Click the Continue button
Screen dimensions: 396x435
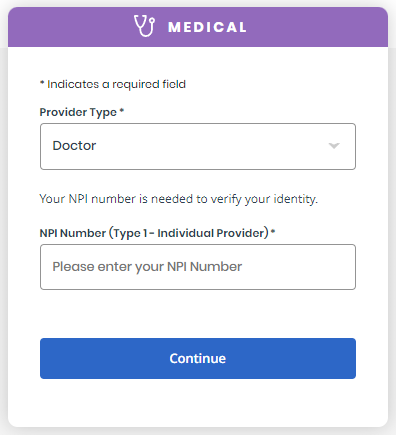[x=198, y=358]
